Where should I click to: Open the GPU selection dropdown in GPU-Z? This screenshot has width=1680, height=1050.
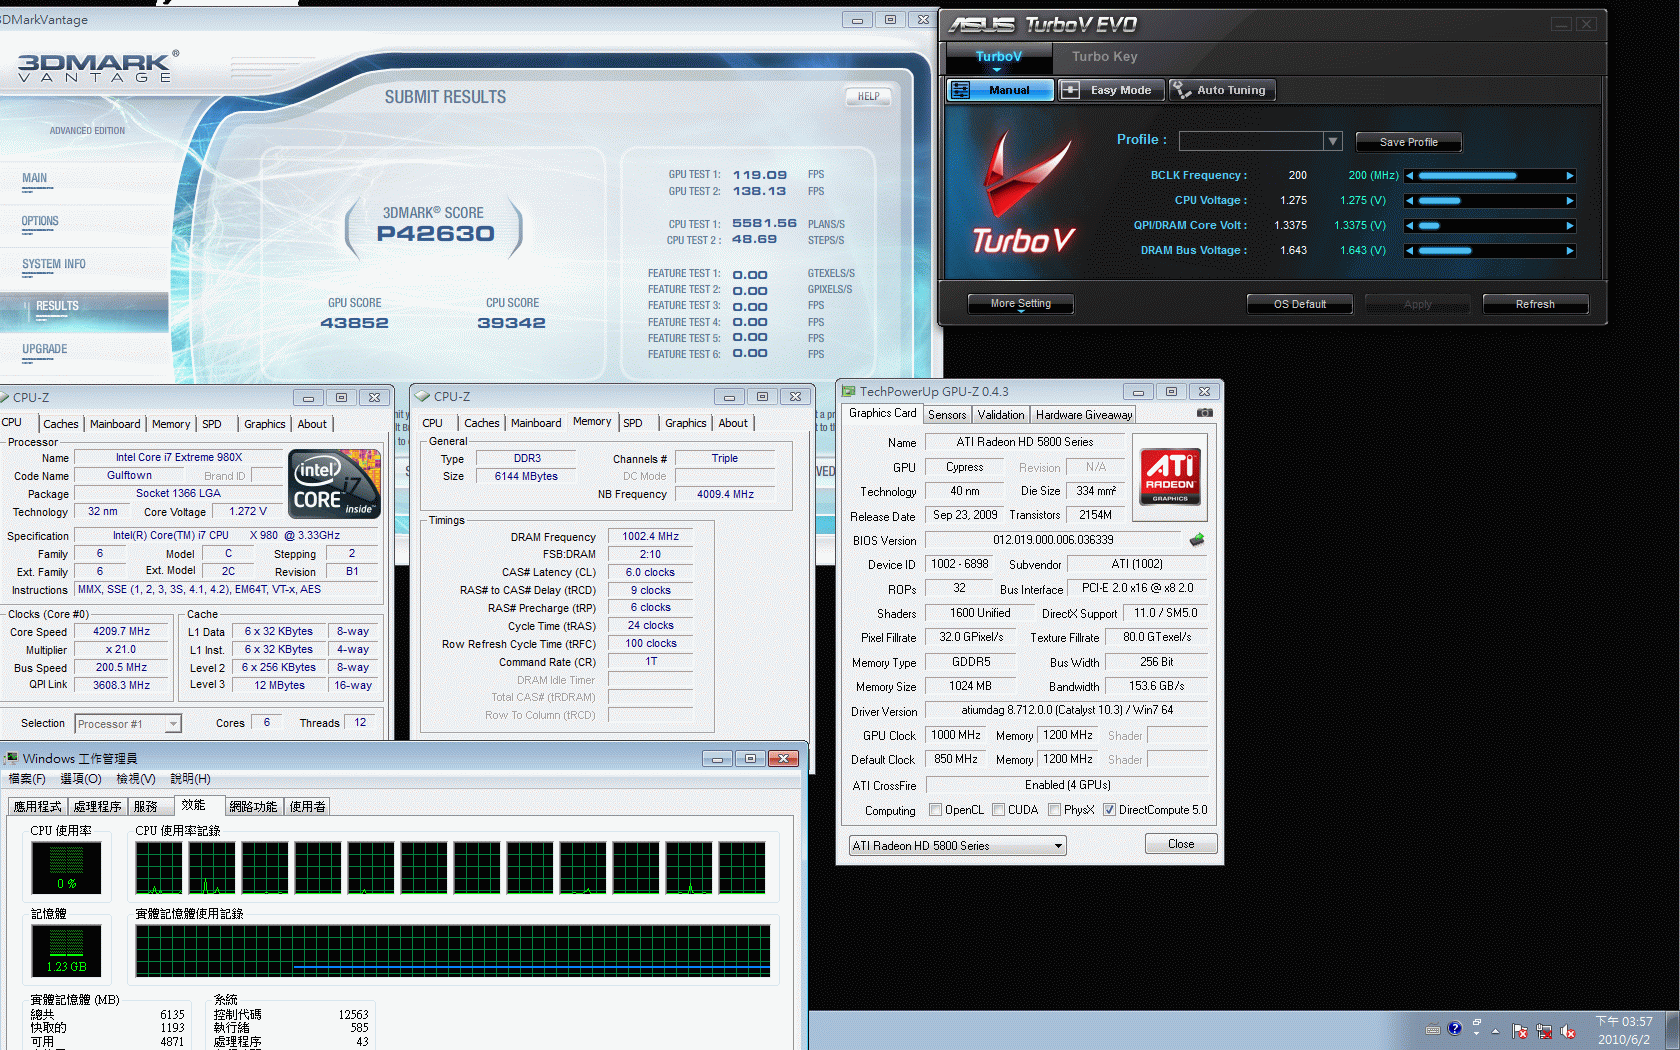click(958, 846)
